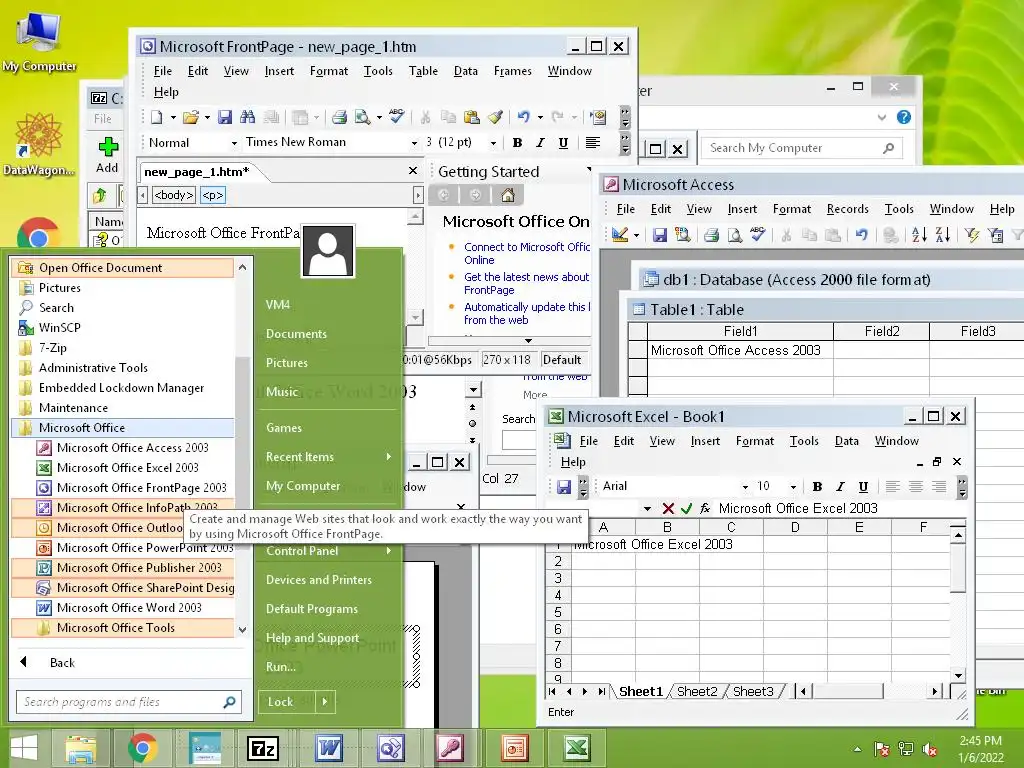
Task: Cancel formula entry red X in Excel
Action: 667,508
